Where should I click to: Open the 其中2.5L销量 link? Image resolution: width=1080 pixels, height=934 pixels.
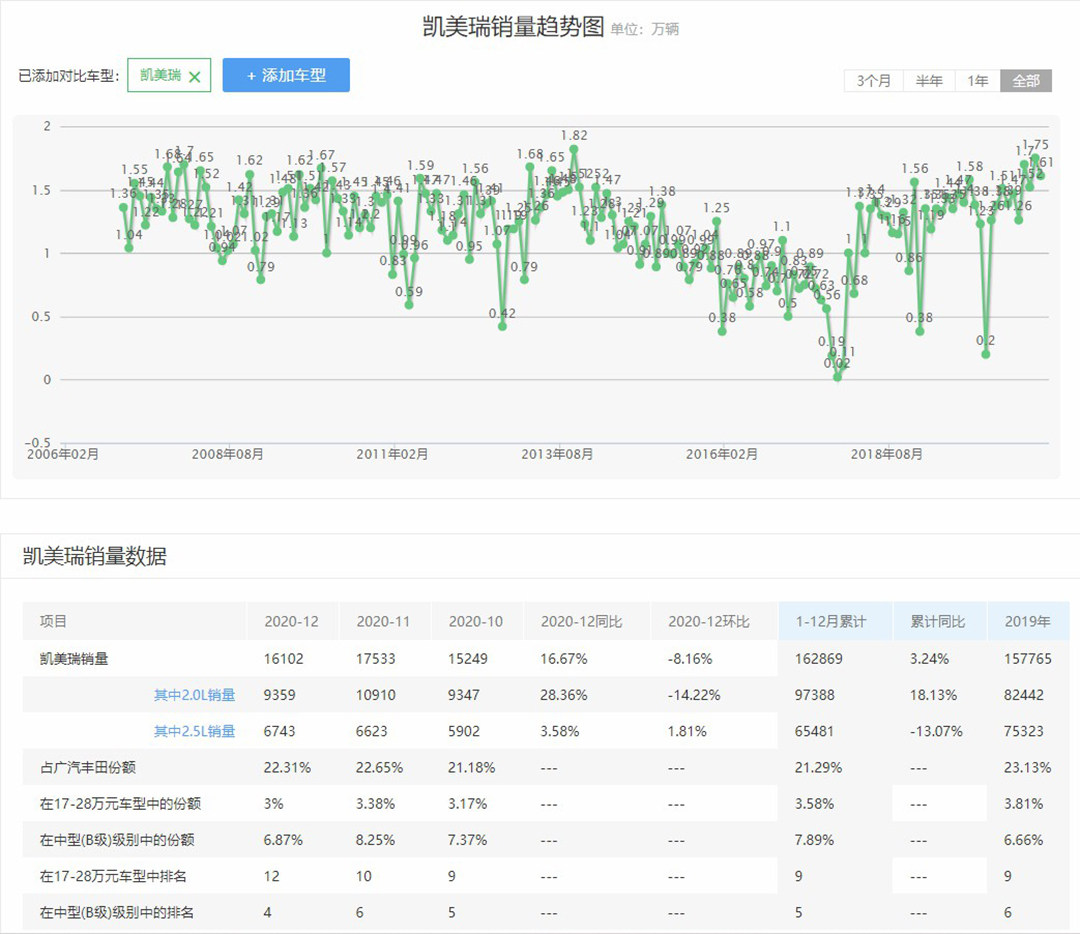(x=194, y=731)
